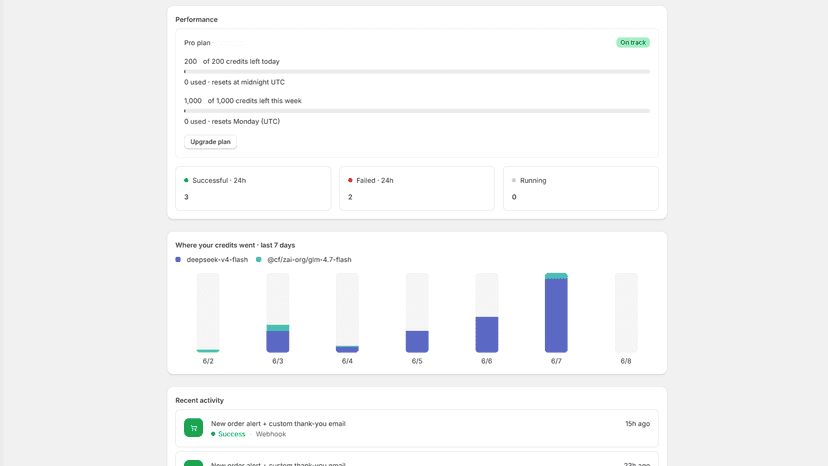
Task: Click the Performance section heading
Action: point(196,20)
